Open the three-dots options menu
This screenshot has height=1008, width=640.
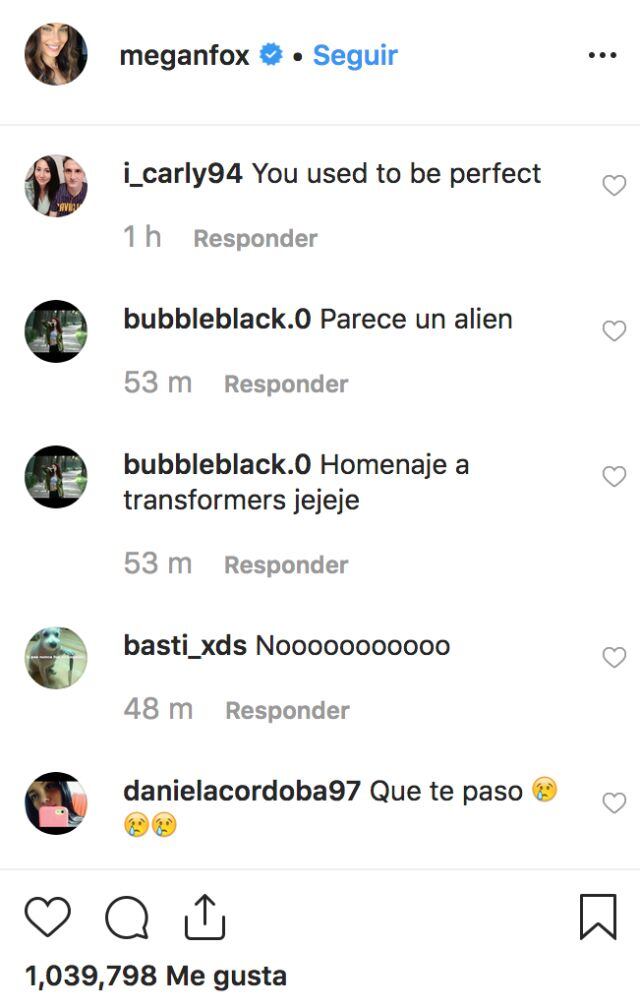(602, 55)
